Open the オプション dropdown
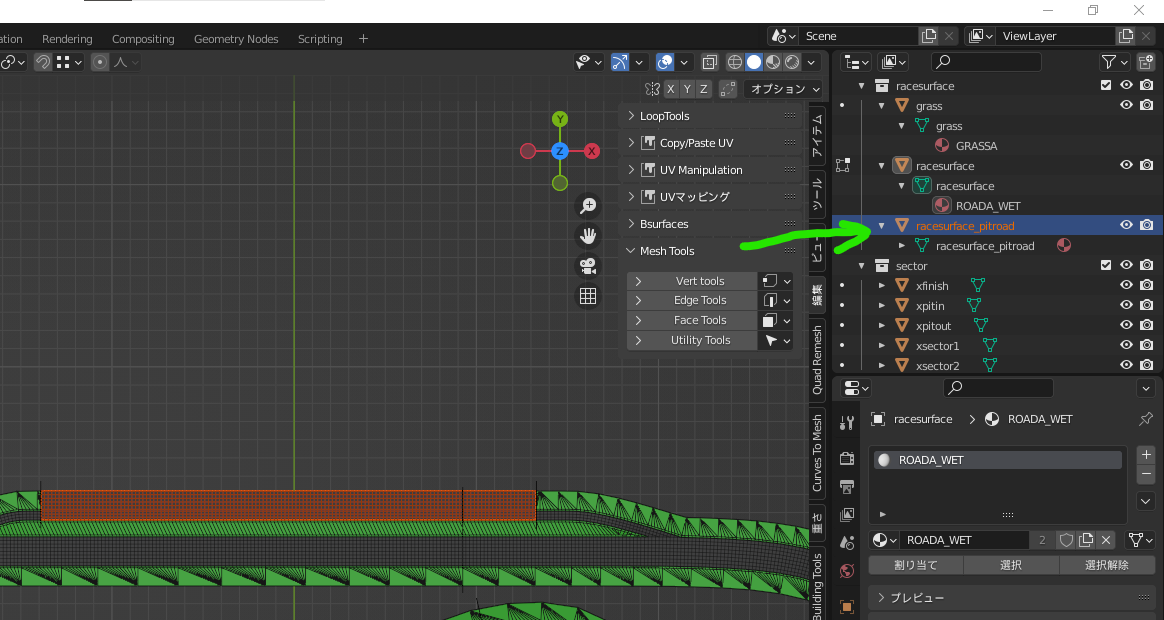 783,89
